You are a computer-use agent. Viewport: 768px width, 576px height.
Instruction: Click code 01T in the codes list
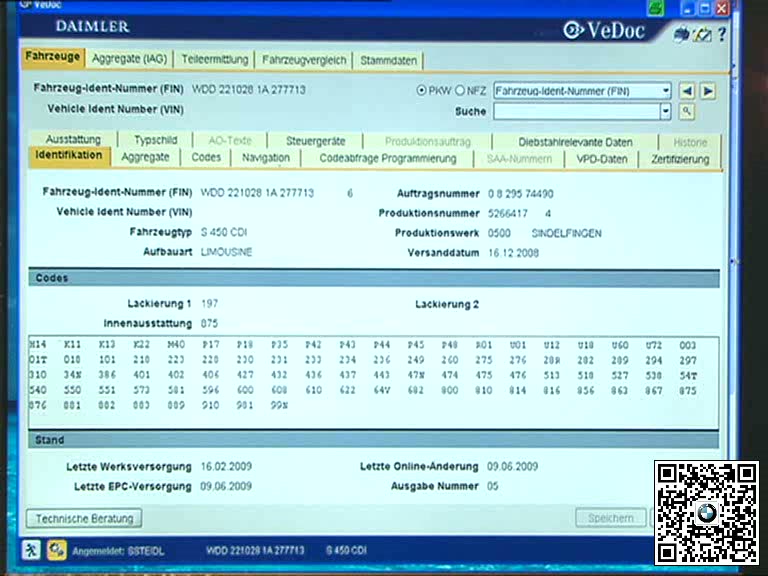coord(38,360)
